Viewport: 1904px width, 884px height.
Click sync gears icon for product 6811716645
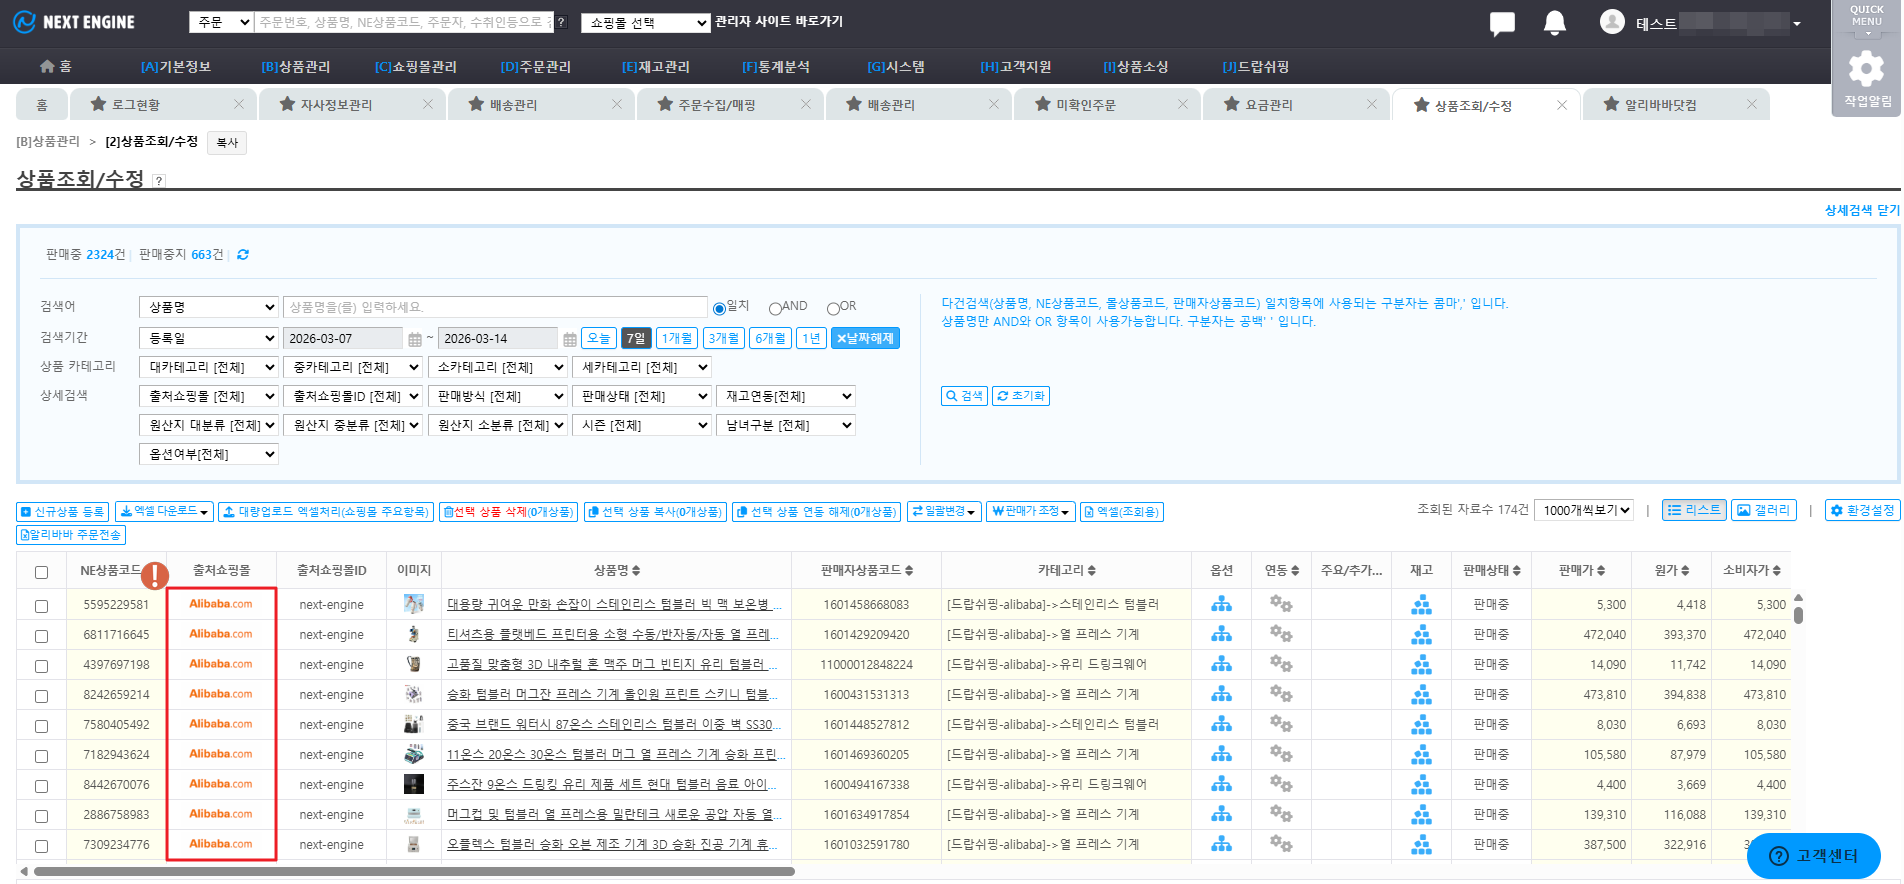coord(1280,634)
